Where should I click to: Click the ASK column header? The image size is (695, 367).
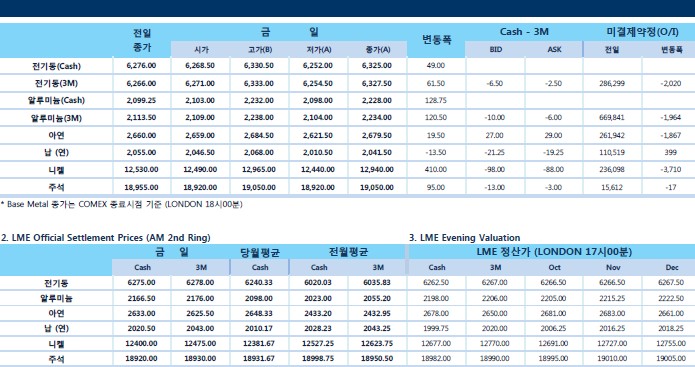(x=554, y=50)
